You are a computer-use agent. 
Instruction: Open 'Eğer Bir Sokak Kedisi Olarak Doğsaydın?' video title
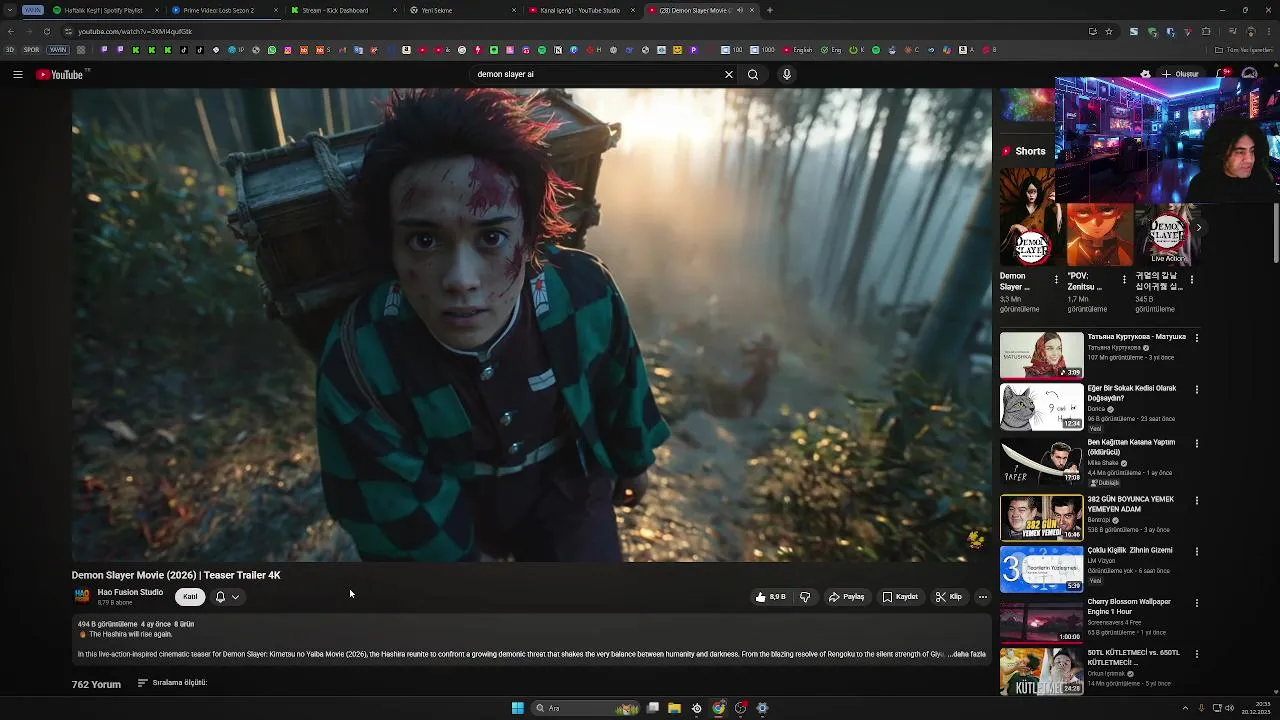tap(1132, 393)
